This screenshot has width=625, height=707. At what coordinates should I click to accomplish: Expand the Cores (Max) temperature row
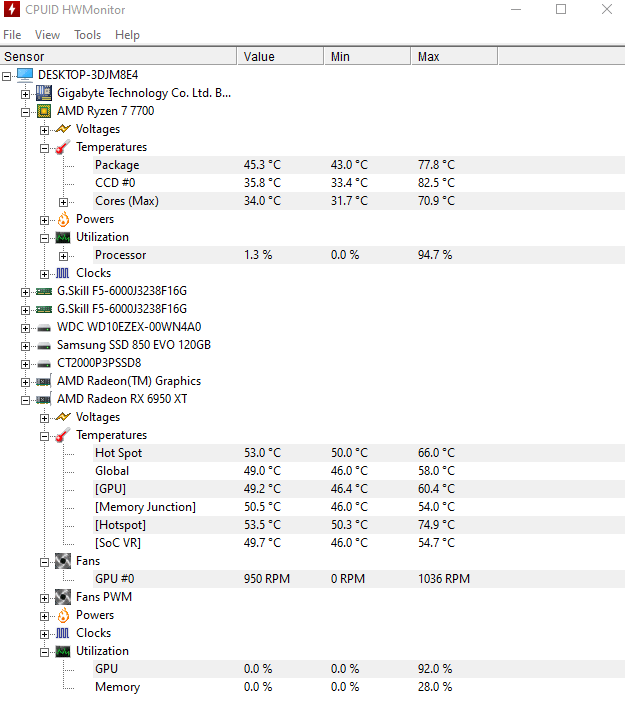point(64,201)
